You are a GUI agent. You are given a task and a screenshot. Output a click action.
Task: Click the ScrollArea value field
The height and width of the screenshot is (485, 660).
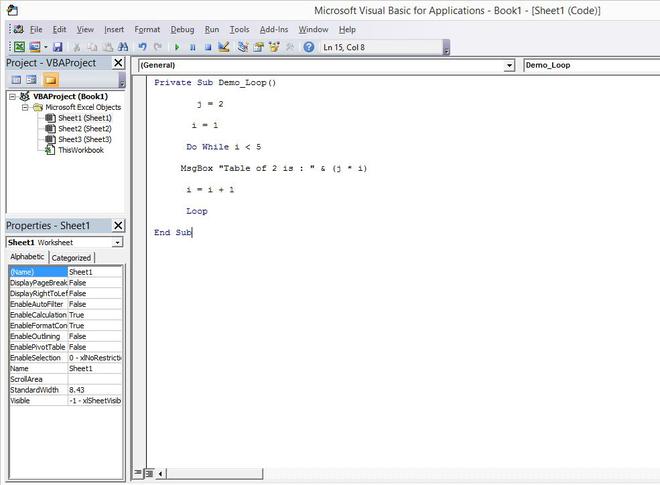tap(95, 379)
